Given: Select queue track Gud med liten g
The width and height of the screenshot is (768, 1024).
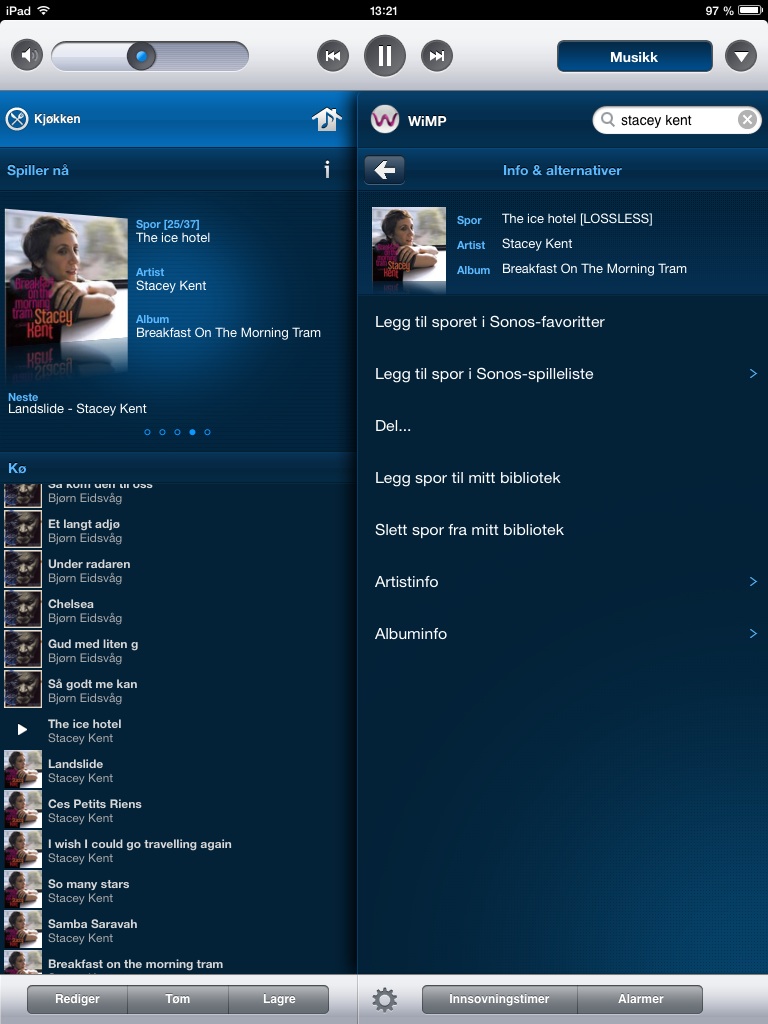Looking at the screenshot, I should point(178,650).
